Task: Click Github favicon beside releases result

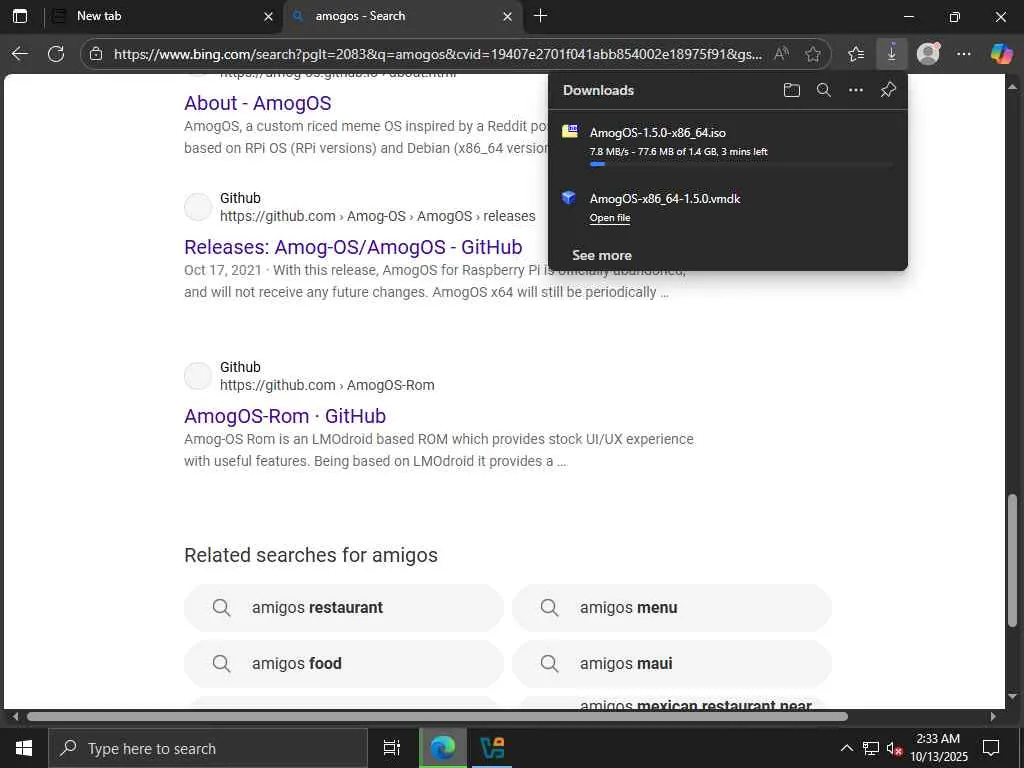Action: (198, 207)
